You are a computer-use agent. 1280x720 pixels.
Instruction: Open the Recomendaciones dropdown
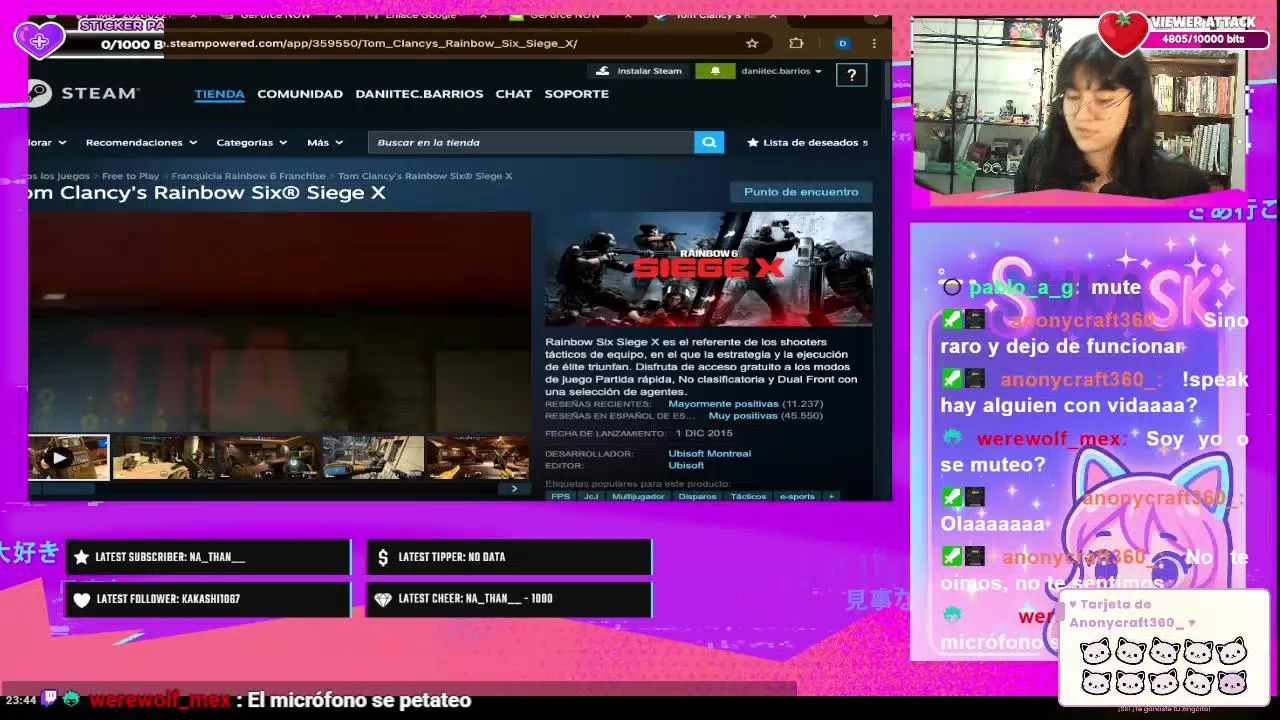141,142
